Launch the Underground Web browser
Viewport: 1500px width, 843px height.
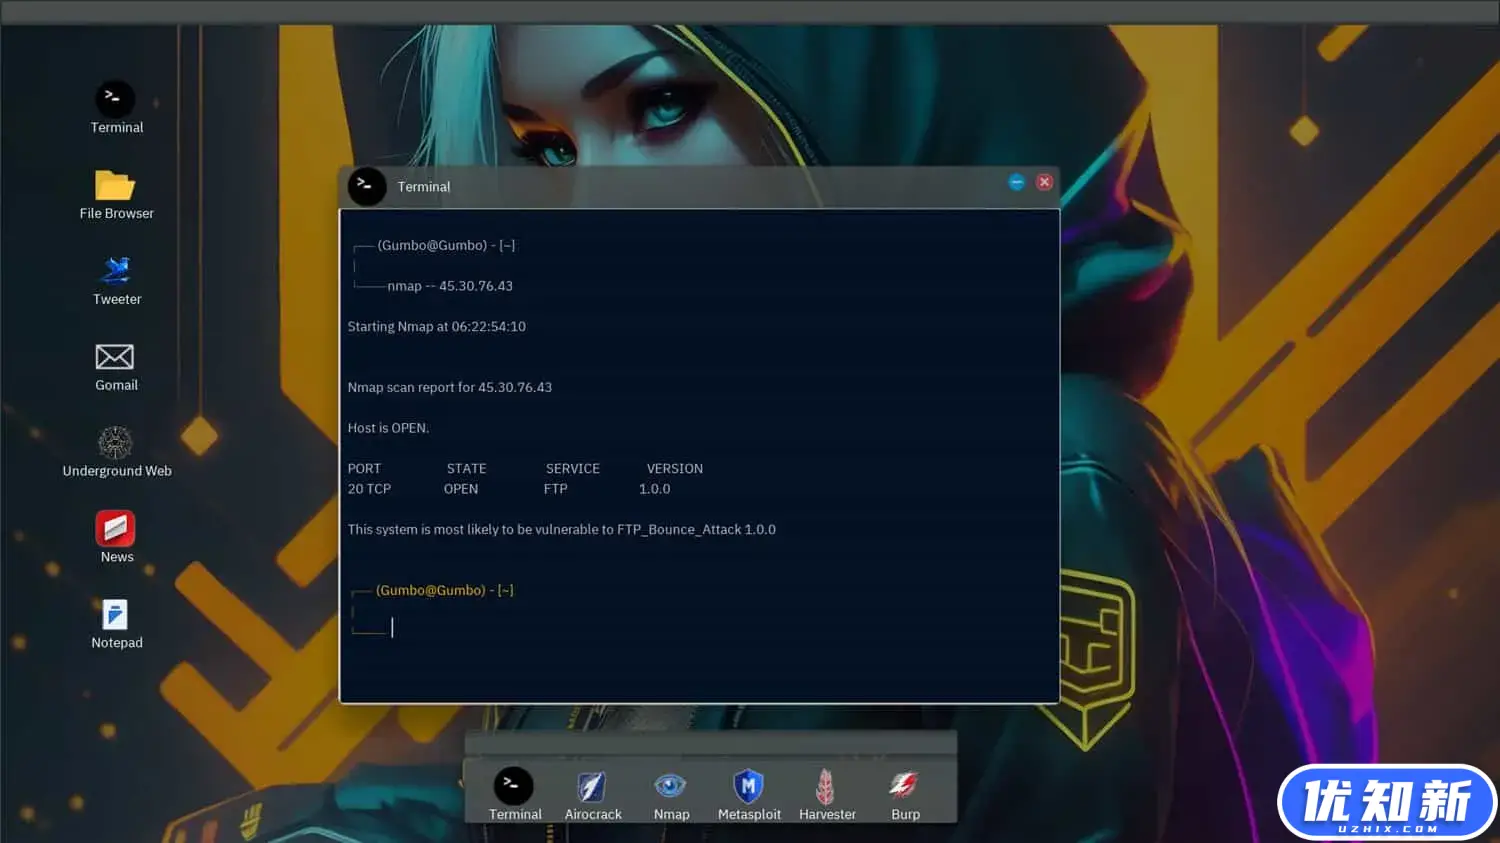point(116,442)
